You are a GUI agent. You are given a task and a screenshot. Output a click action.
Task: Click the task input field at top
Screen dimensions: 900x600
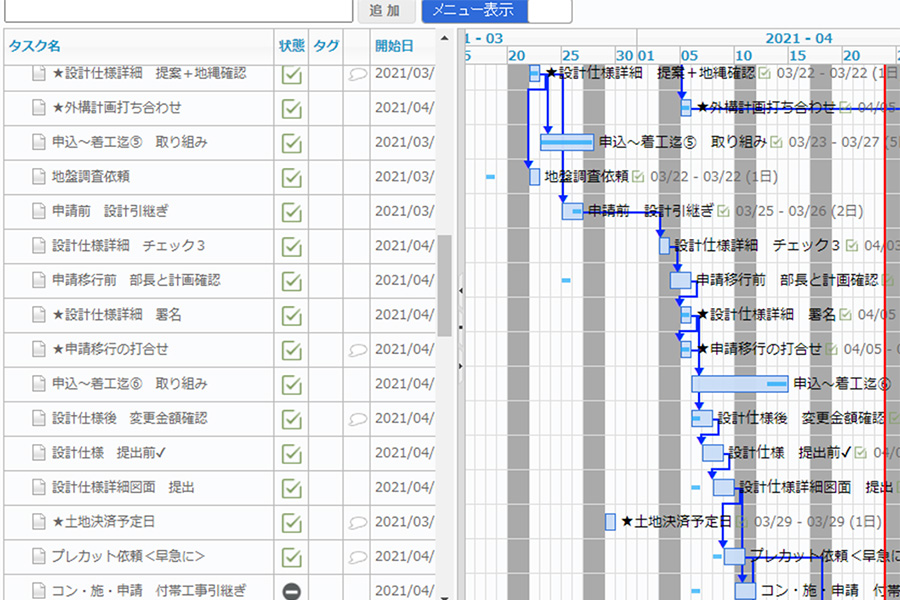pos(178,10)
